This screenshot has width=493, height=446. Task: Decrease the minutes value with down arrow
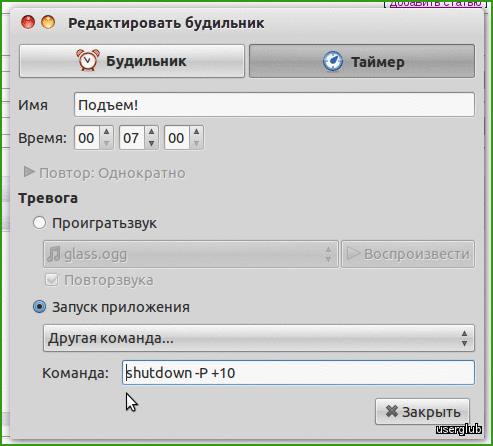coord(151,144)
